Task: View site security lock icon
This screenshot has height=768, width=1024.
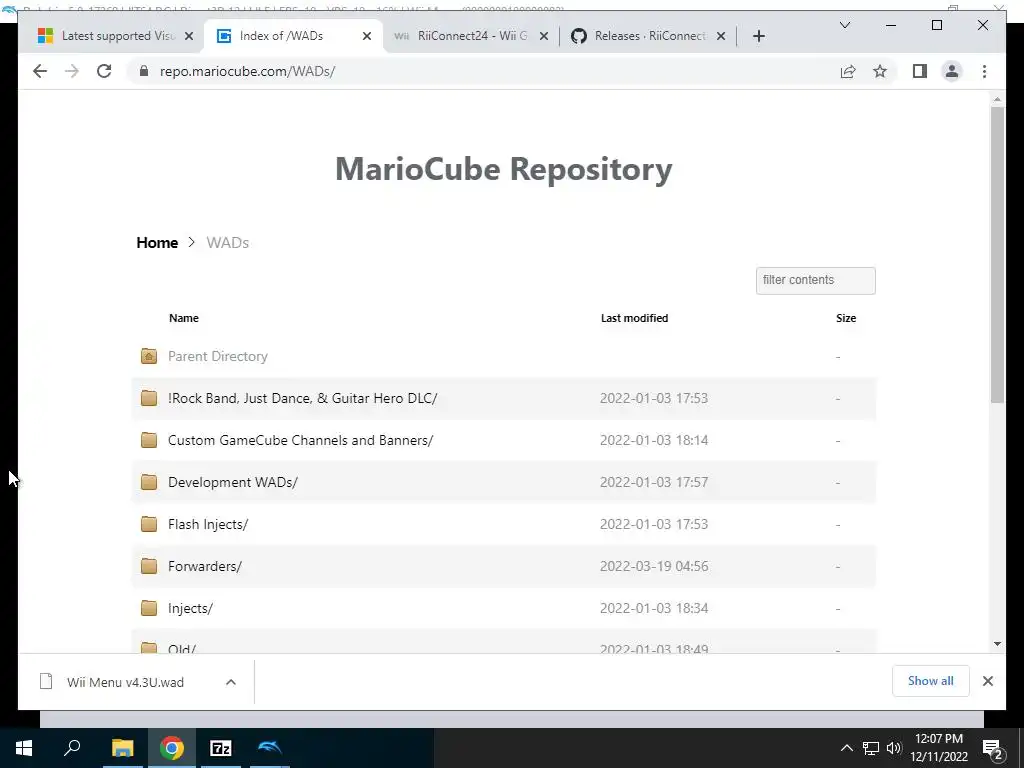Action: pos(144,71)
